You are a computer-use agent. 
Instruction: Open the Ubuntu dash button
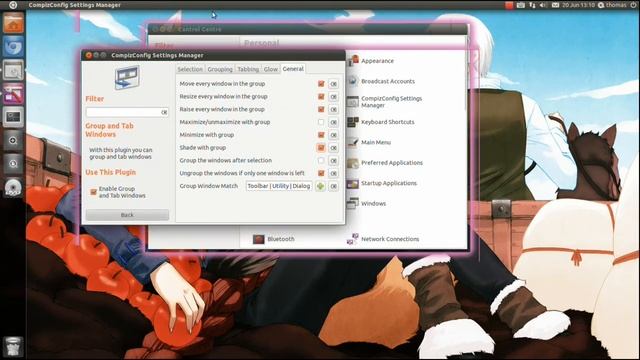coord(13,5)
